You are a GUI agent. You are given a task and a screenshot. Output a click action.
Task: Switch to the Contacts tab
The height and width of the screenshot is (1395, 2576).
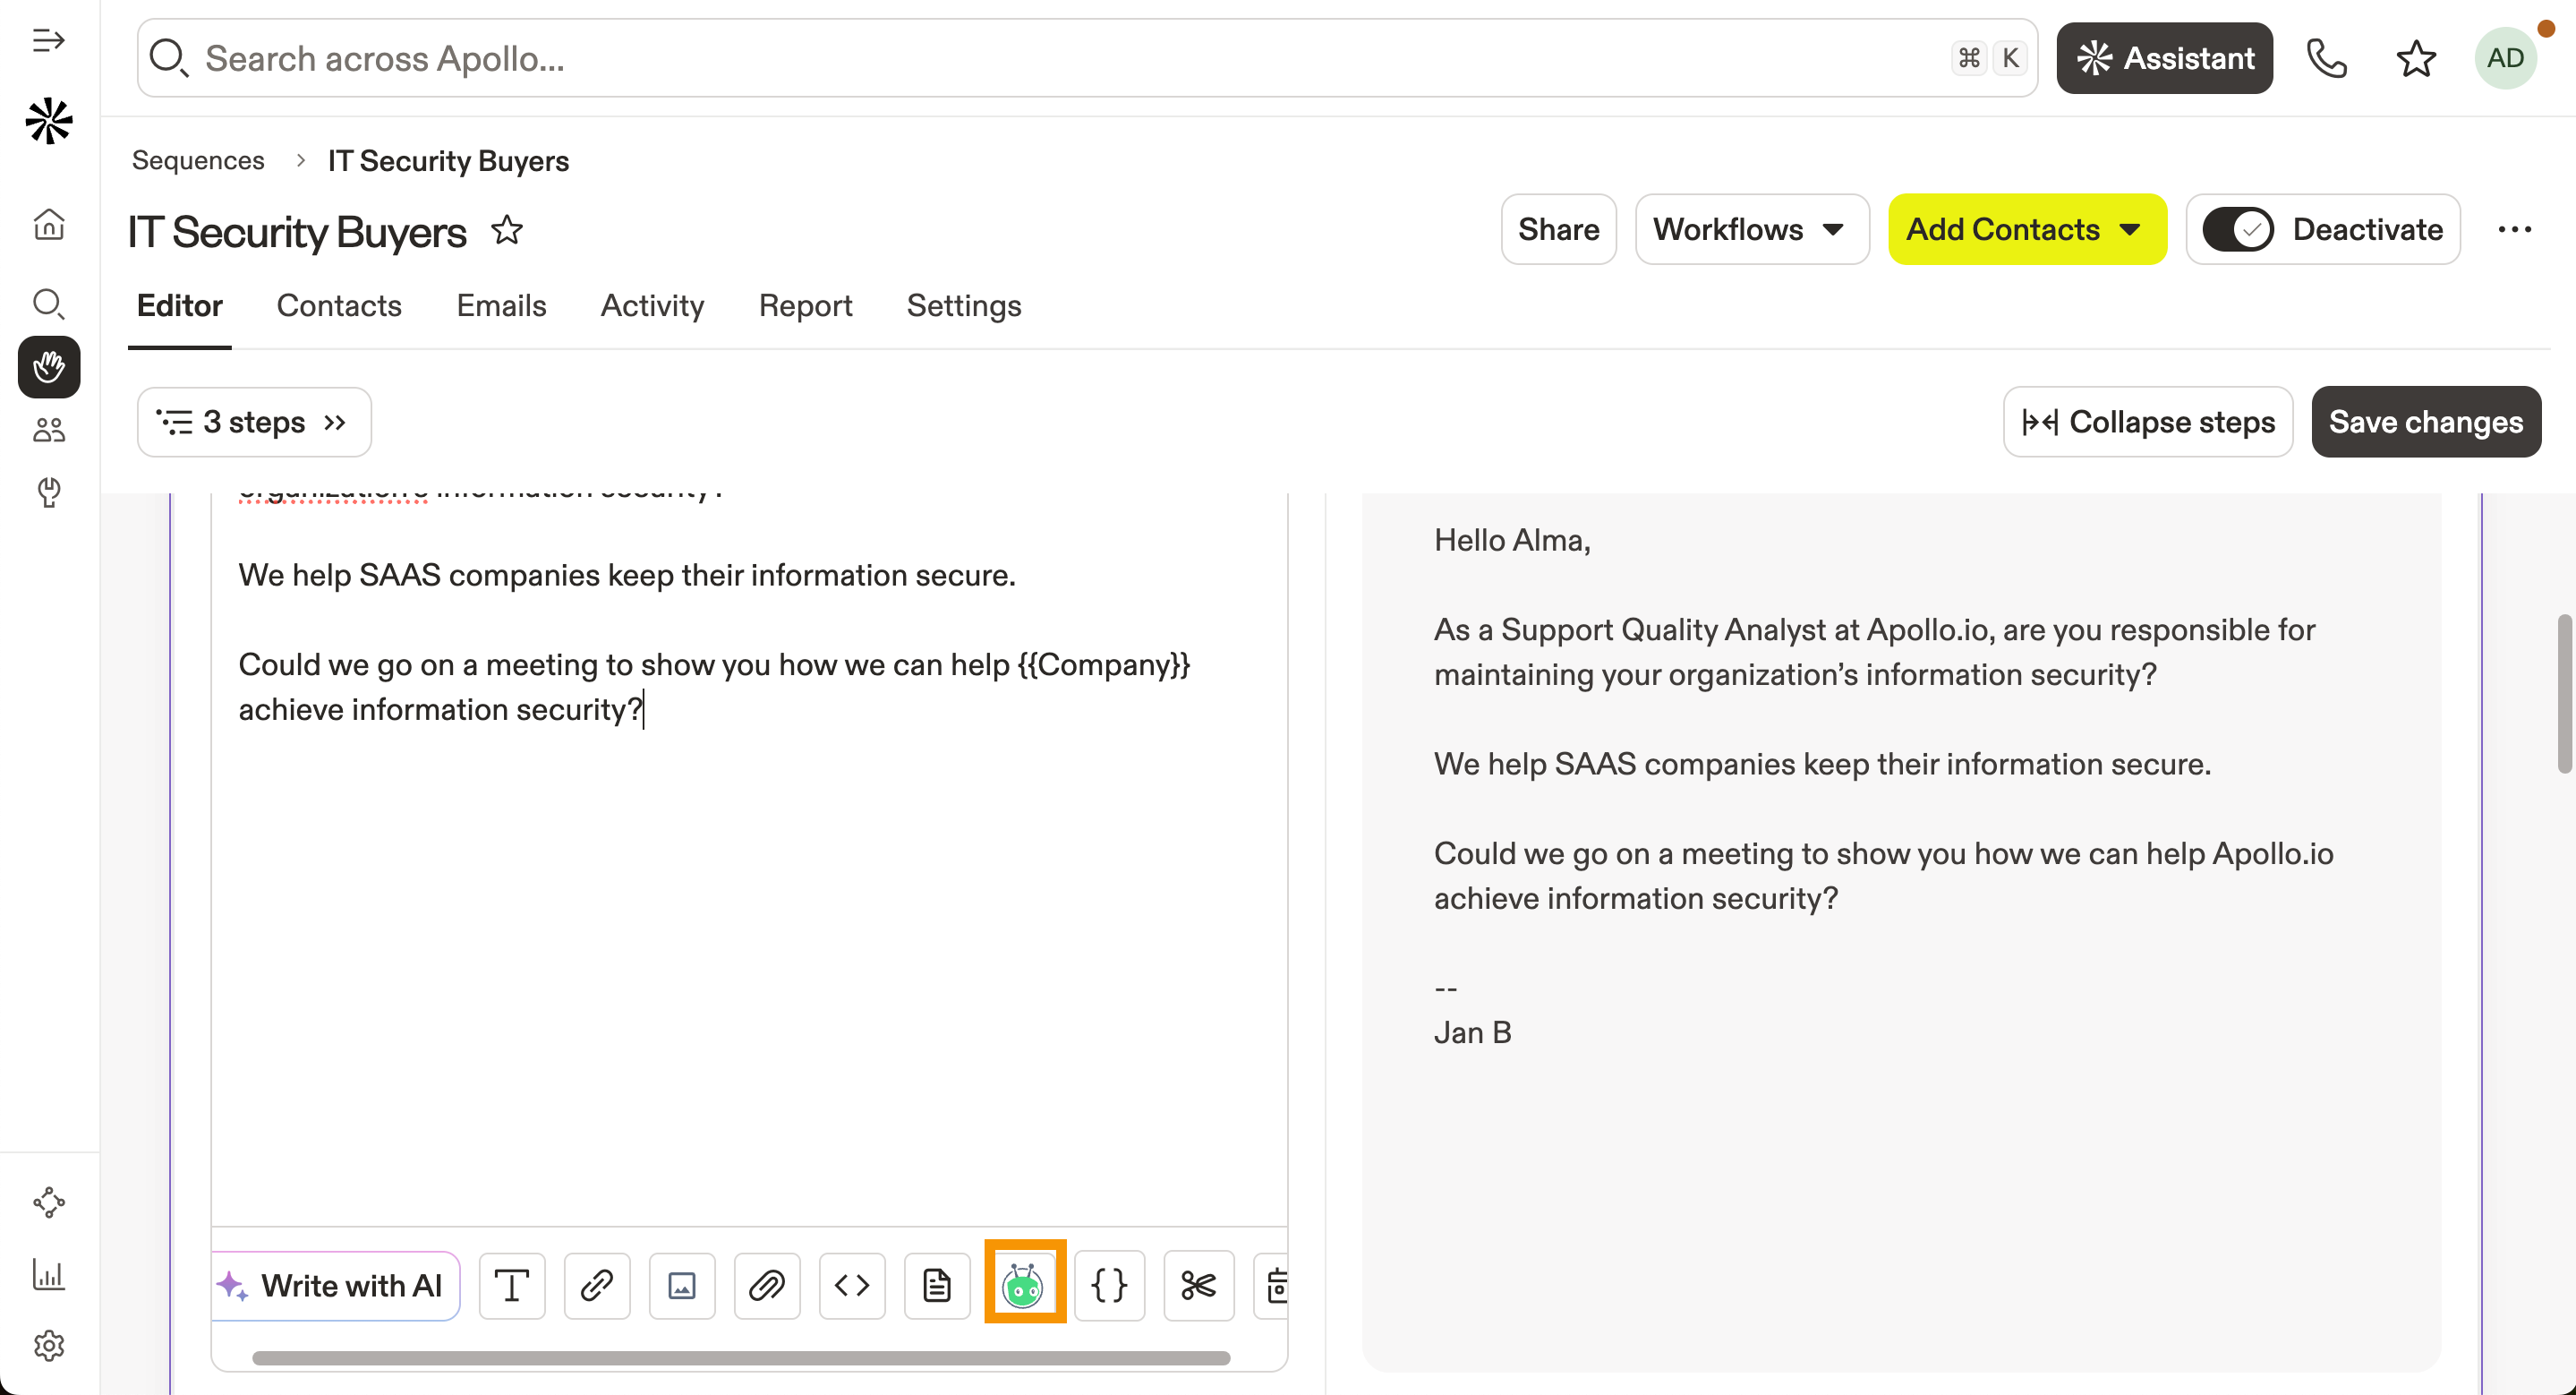point(338,306)
